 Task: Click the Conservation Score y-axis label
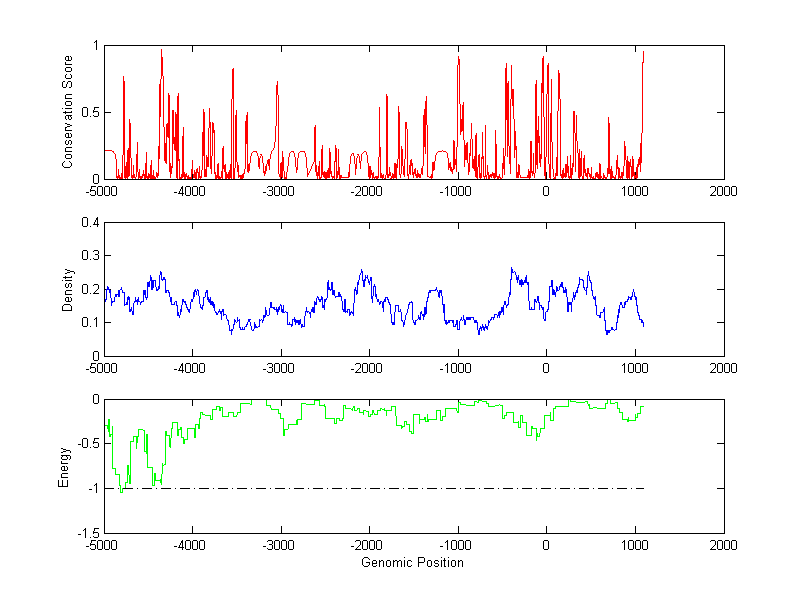point(68,112)
